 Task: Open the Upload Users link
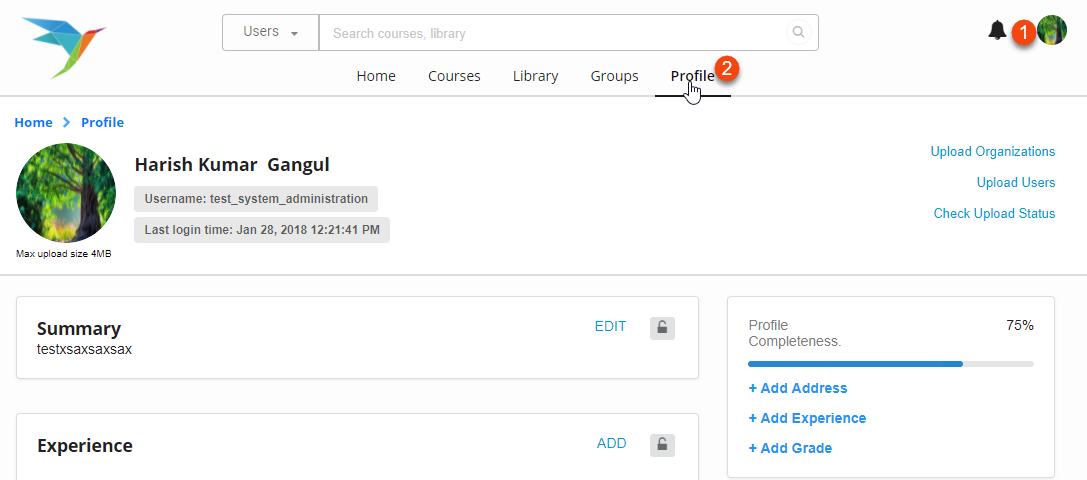click(x=1015, y=182)
